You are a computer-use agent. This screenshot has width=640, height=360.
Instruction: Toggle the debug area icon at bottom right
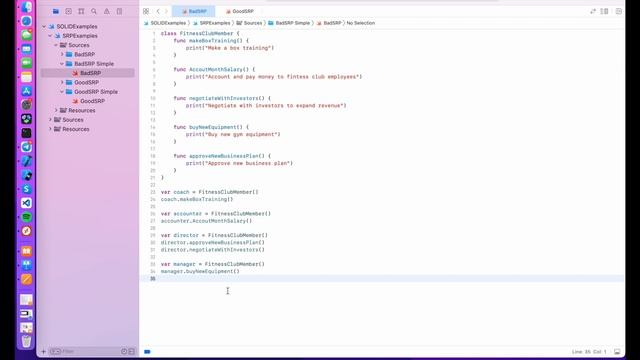617,352
